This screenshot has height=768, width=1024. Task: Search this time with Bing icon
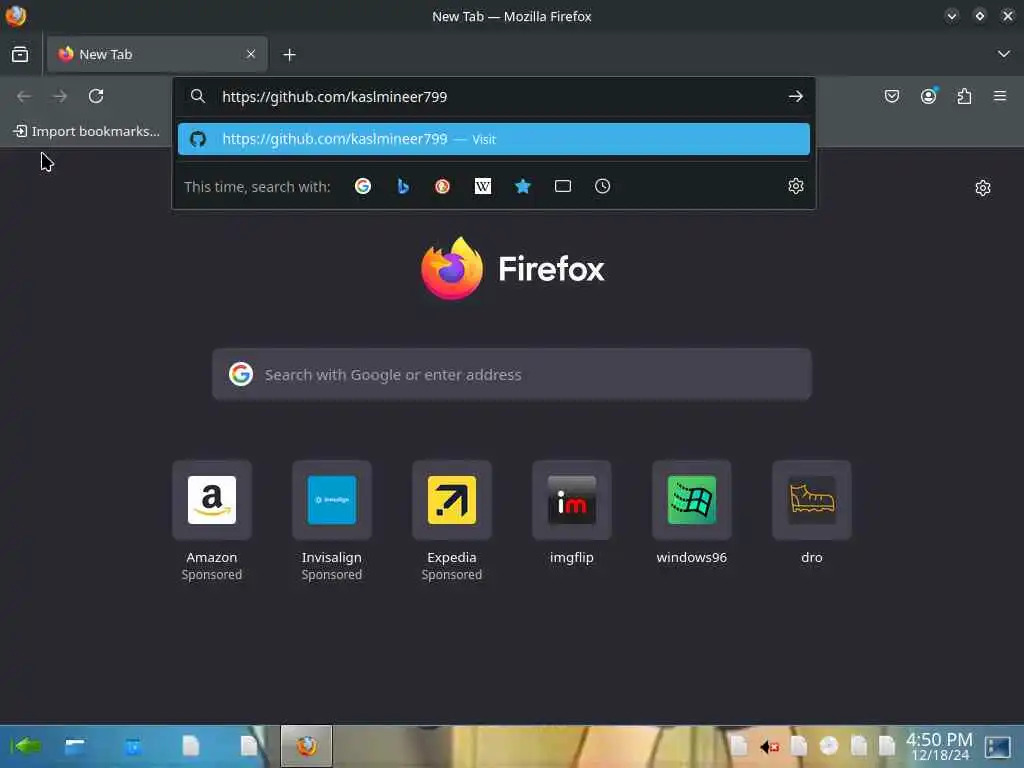coord(403,187)
